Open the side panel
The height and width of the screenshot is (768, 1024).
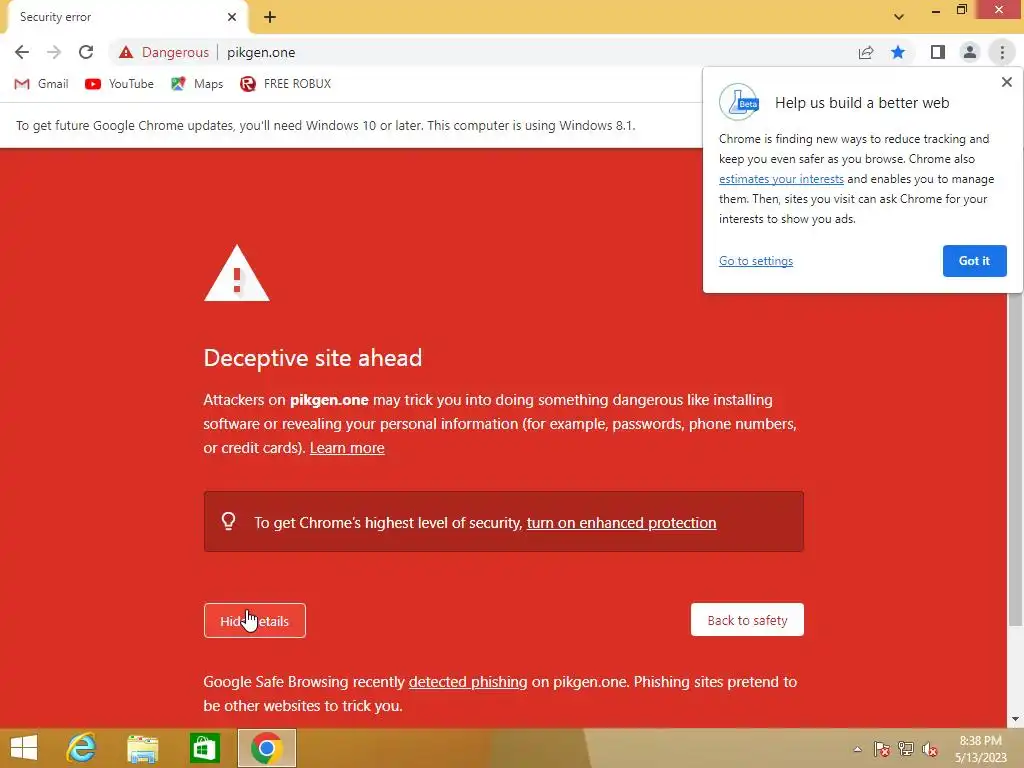(938, 52)
